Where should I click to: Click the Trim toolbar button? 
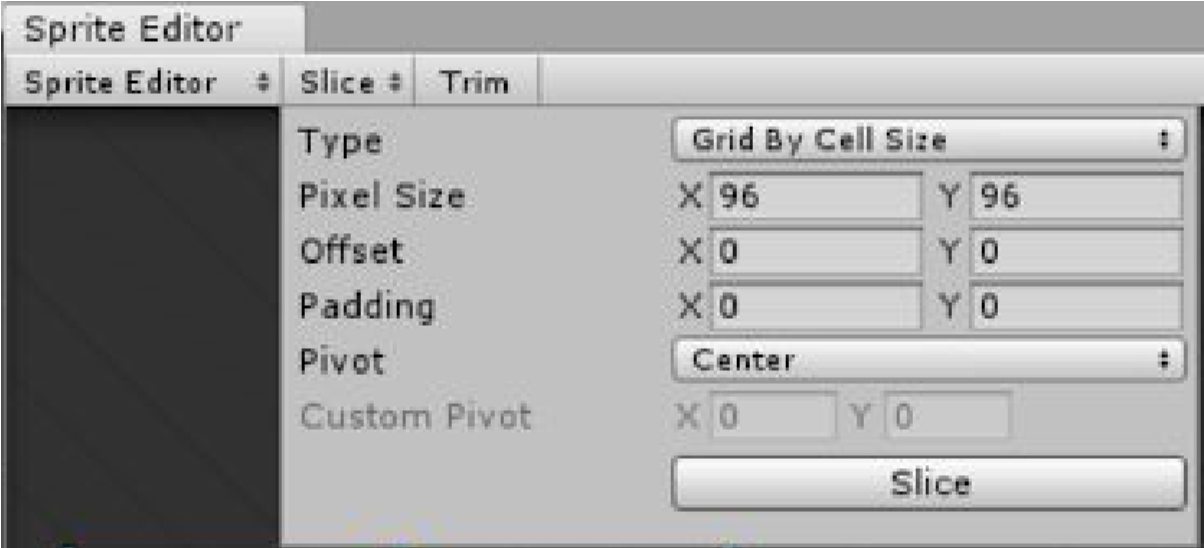(x=475, y=82)
